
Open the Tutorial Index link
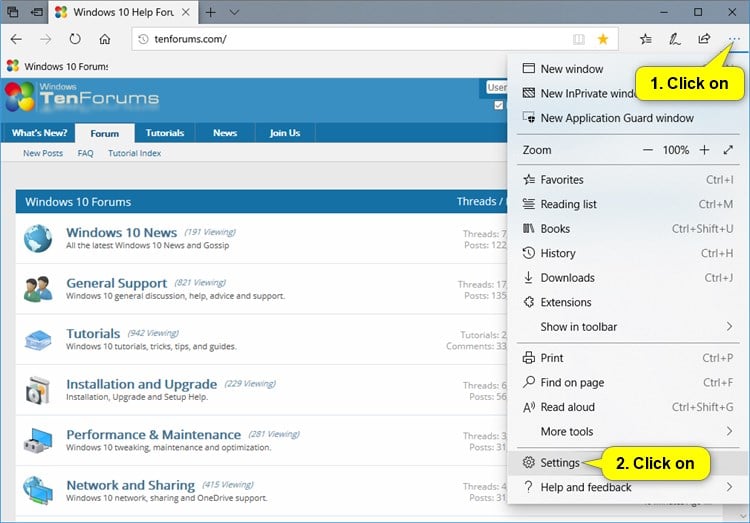(134, 153)
